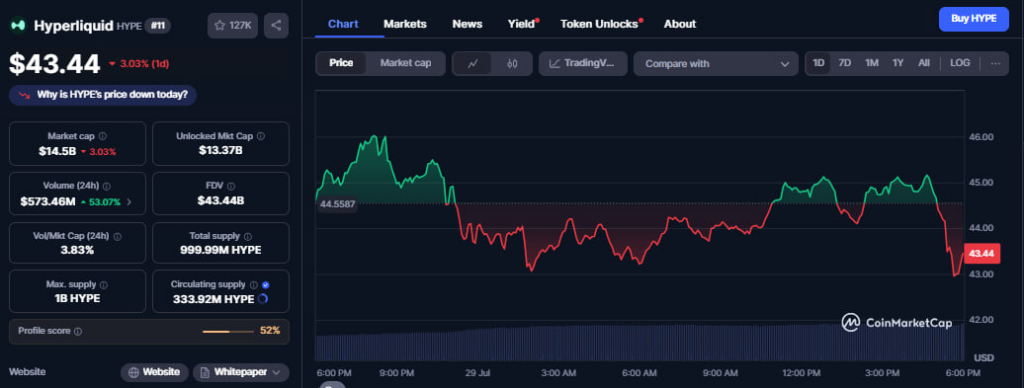Open the TradingView chart option

click(x=583, y=63)
